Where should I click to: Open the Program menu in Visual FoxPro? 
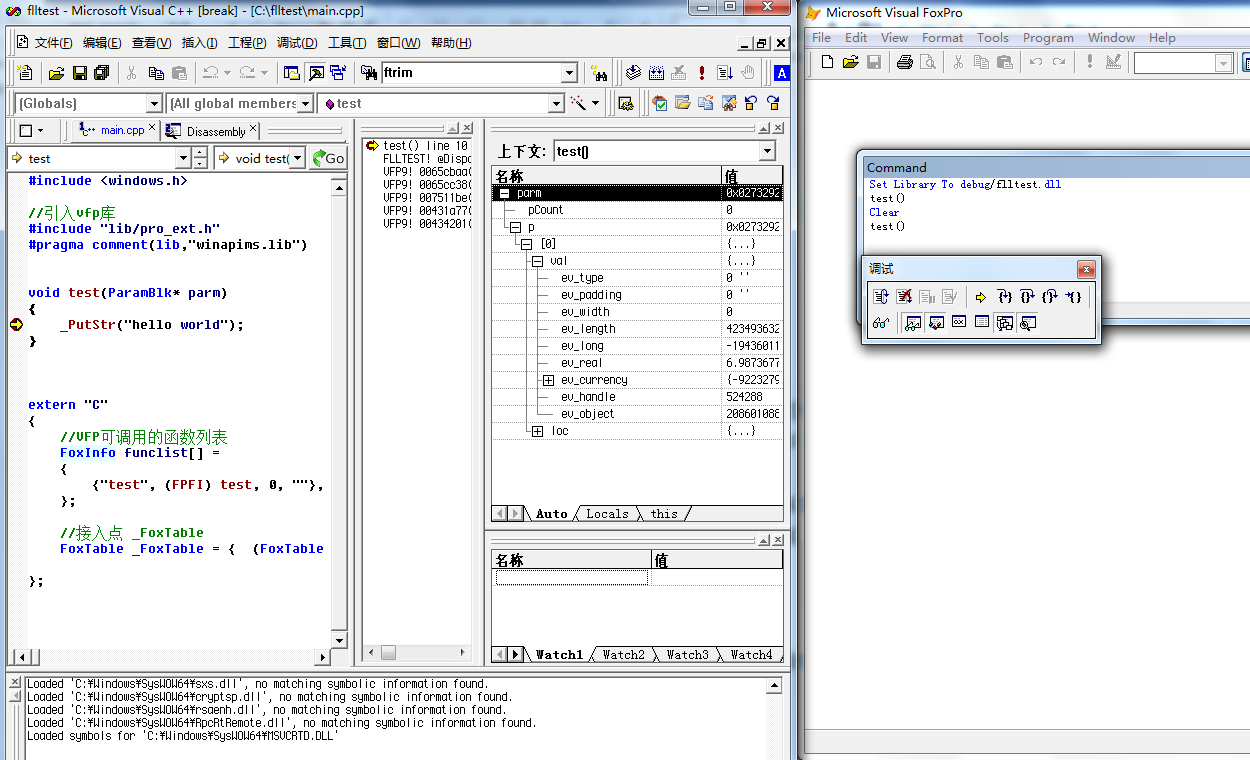(1048, 38)
